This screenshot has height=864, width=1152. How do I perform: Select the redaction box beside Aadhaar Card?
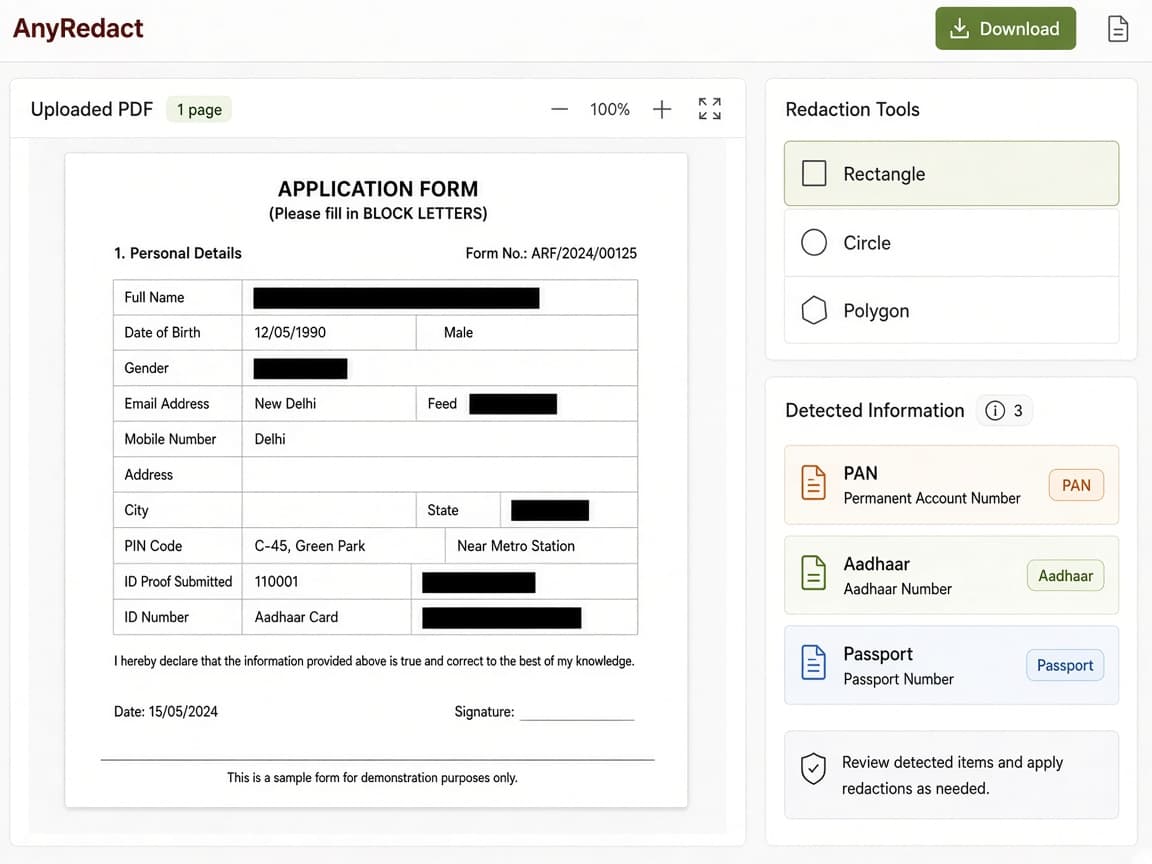click(x=502, y=618)
